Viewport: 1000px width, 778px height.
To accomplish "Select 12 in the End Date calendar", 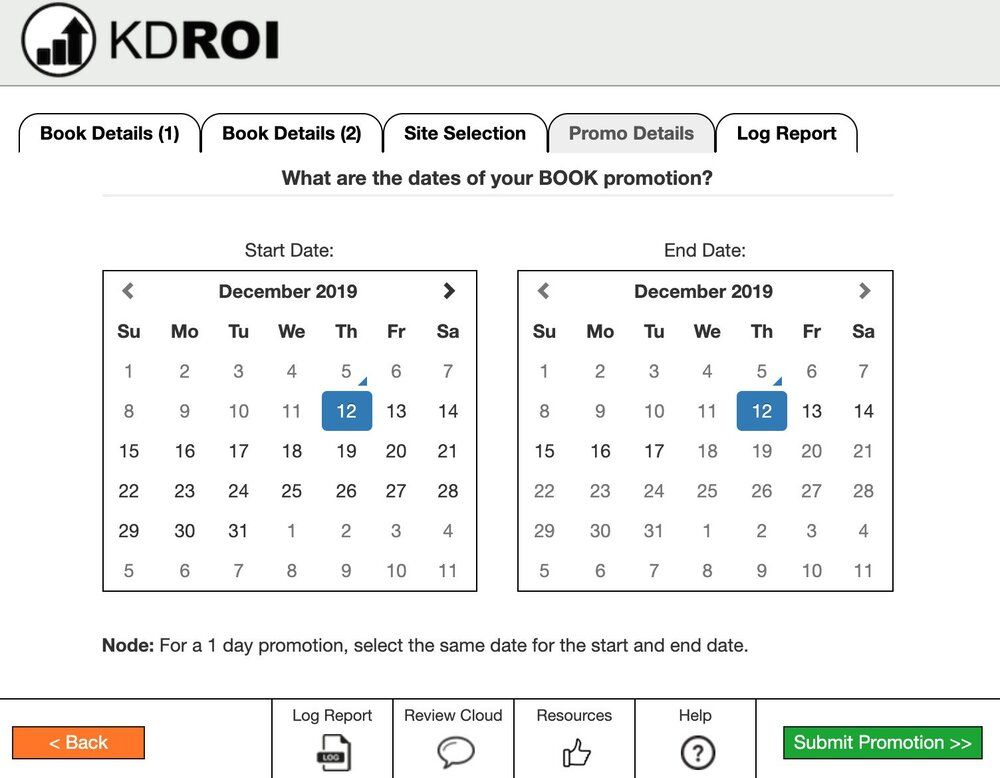I will tap(761, 411).
